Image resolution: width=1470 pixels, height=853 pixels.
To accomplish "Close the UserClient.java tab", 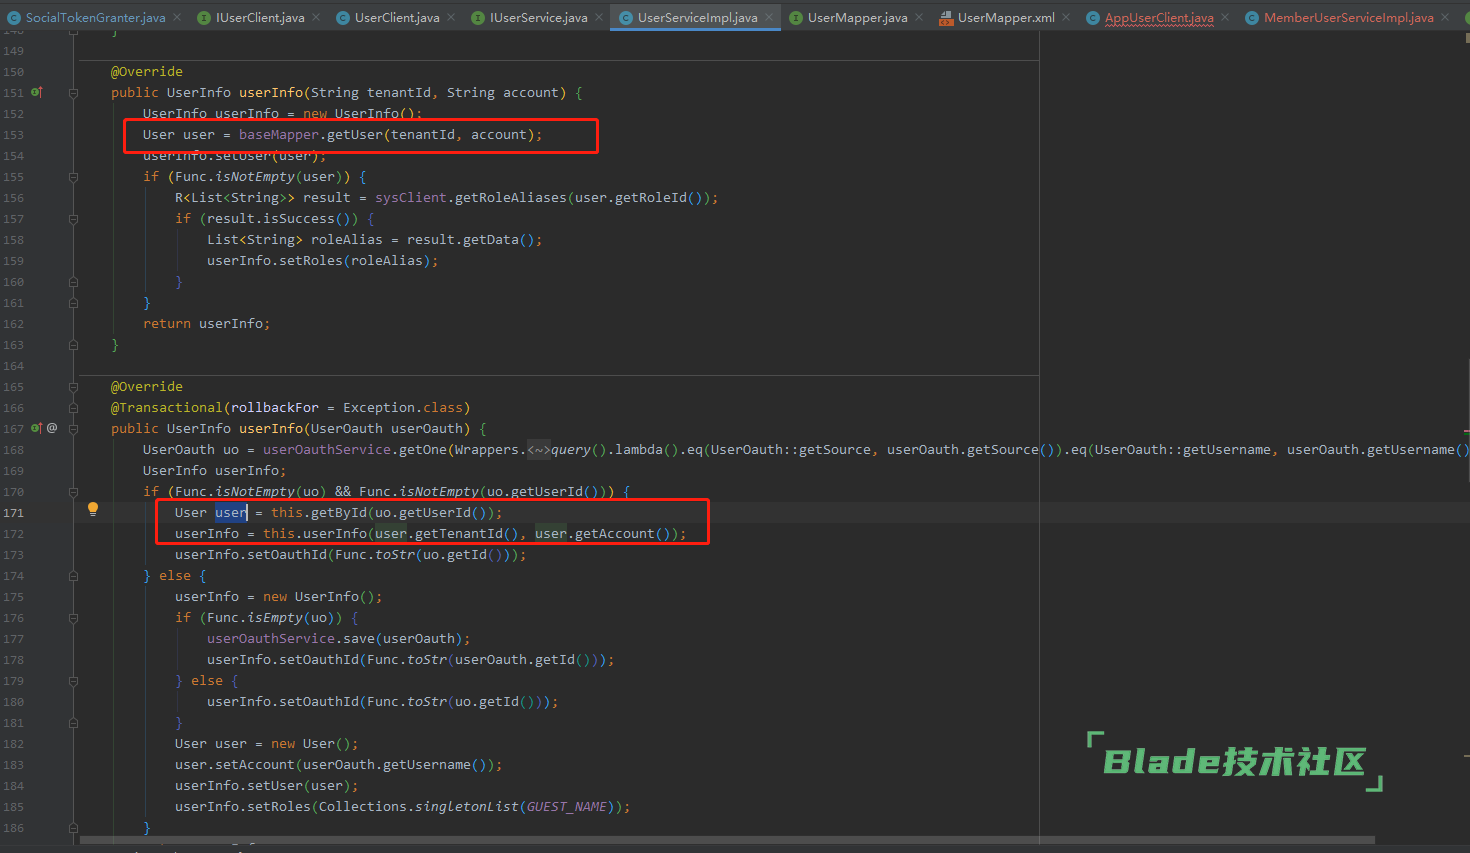I will coord(451,17).
